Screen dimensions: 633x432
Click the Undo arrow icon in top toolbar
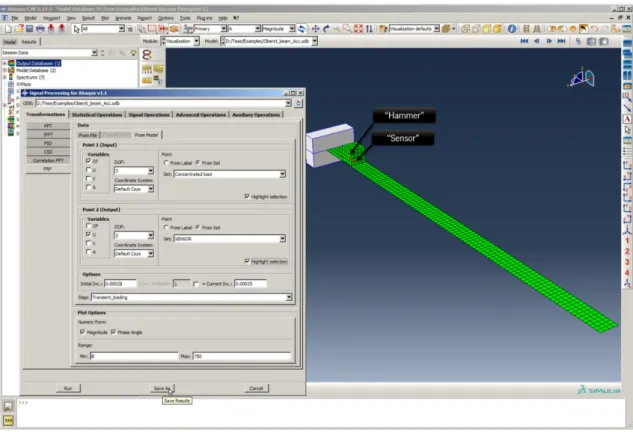(594, 29)
